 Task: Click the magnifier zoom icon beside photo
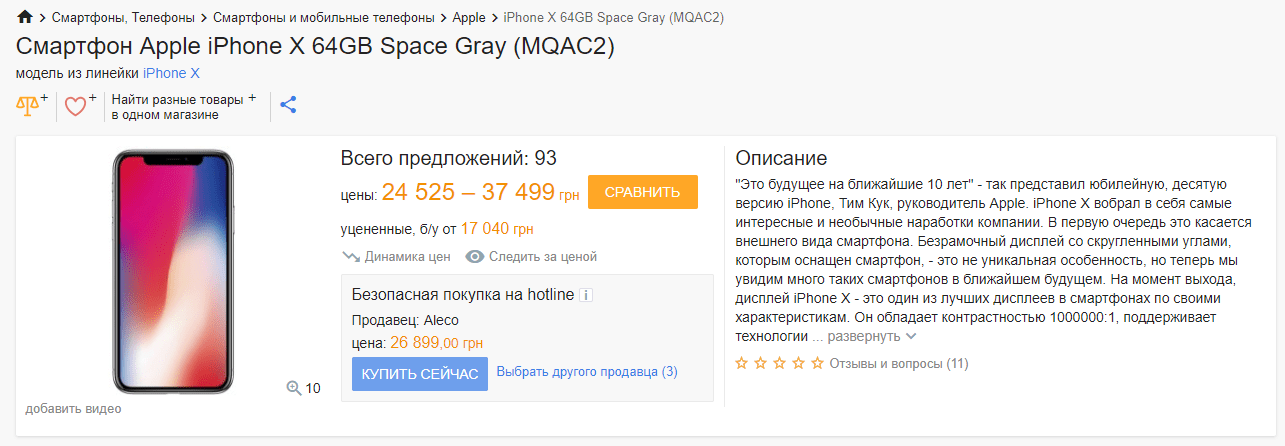point(294,388)
